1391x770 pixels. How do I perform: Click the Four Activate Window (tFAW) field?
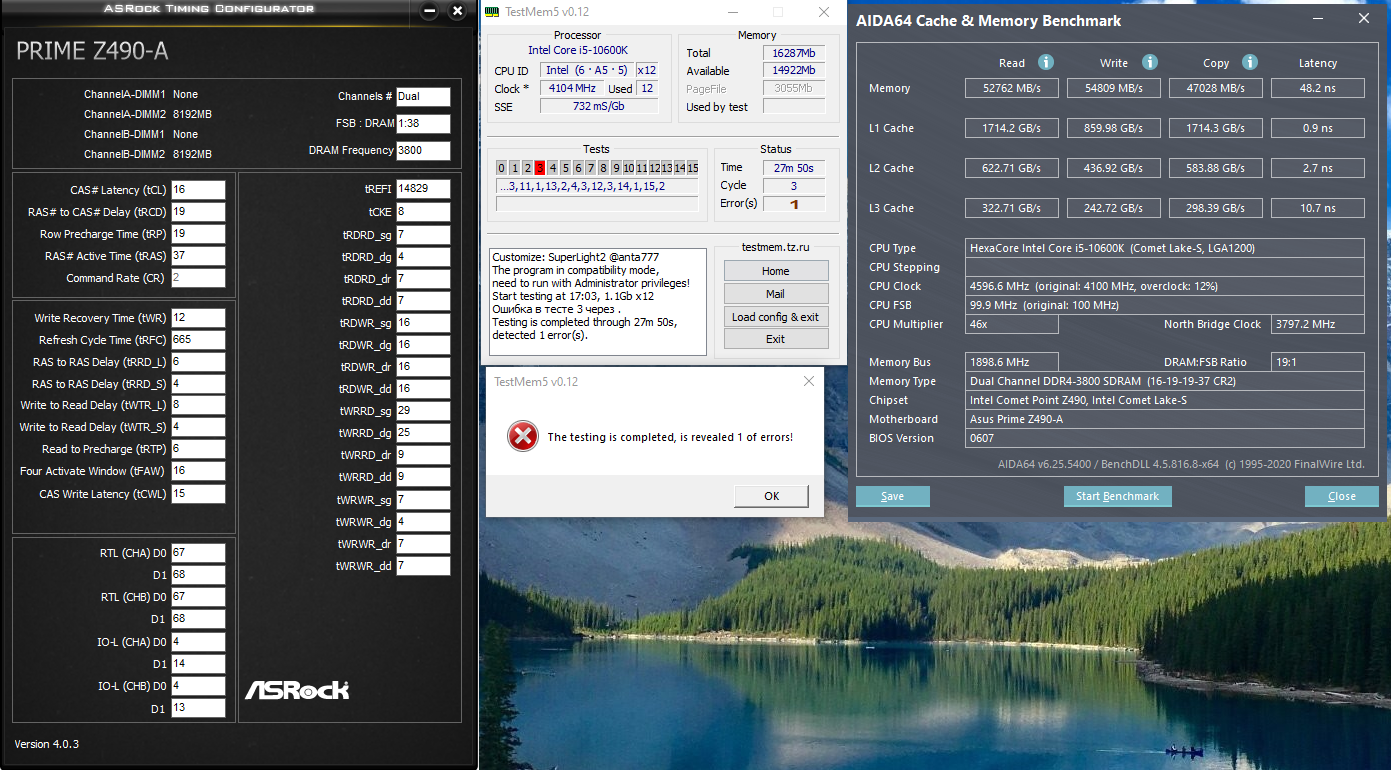point(198,471)
